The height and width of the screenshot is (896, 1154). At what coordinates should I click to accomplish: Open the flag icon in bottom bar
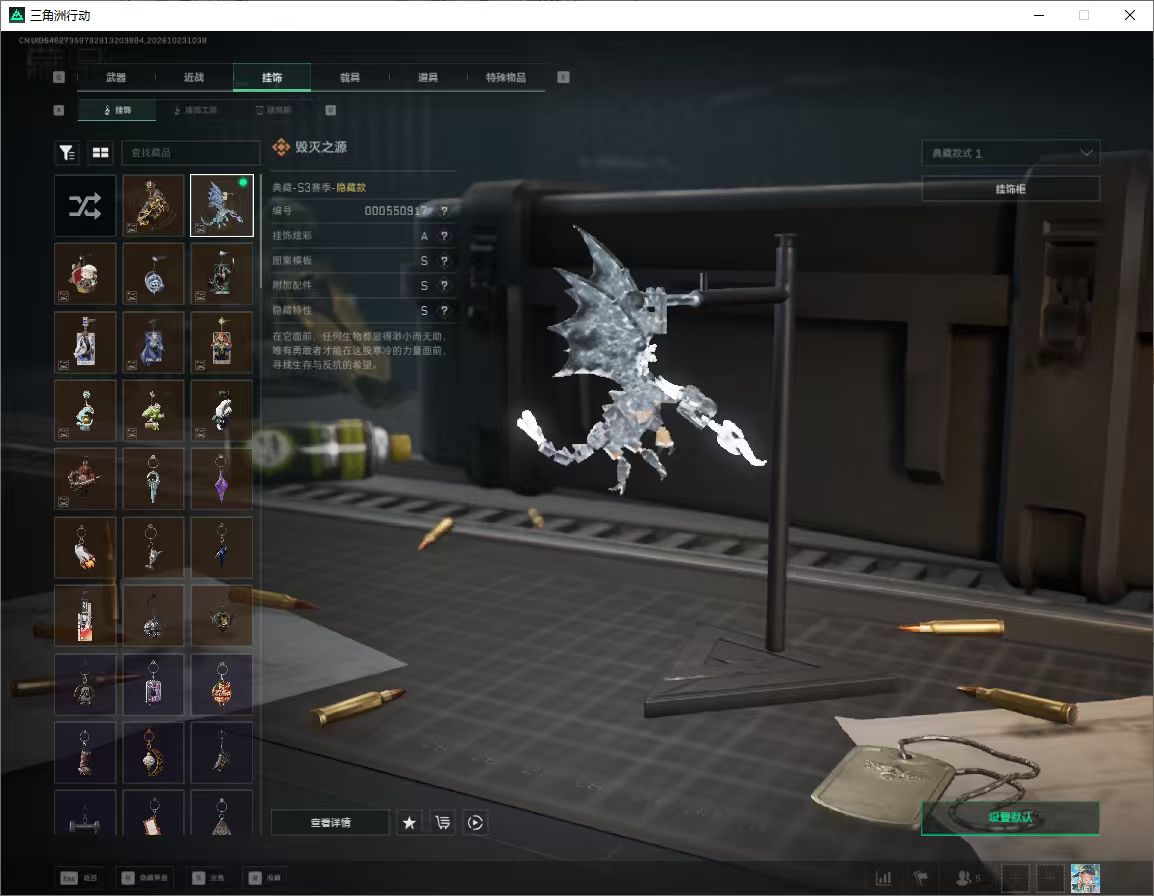click(921, 878)
